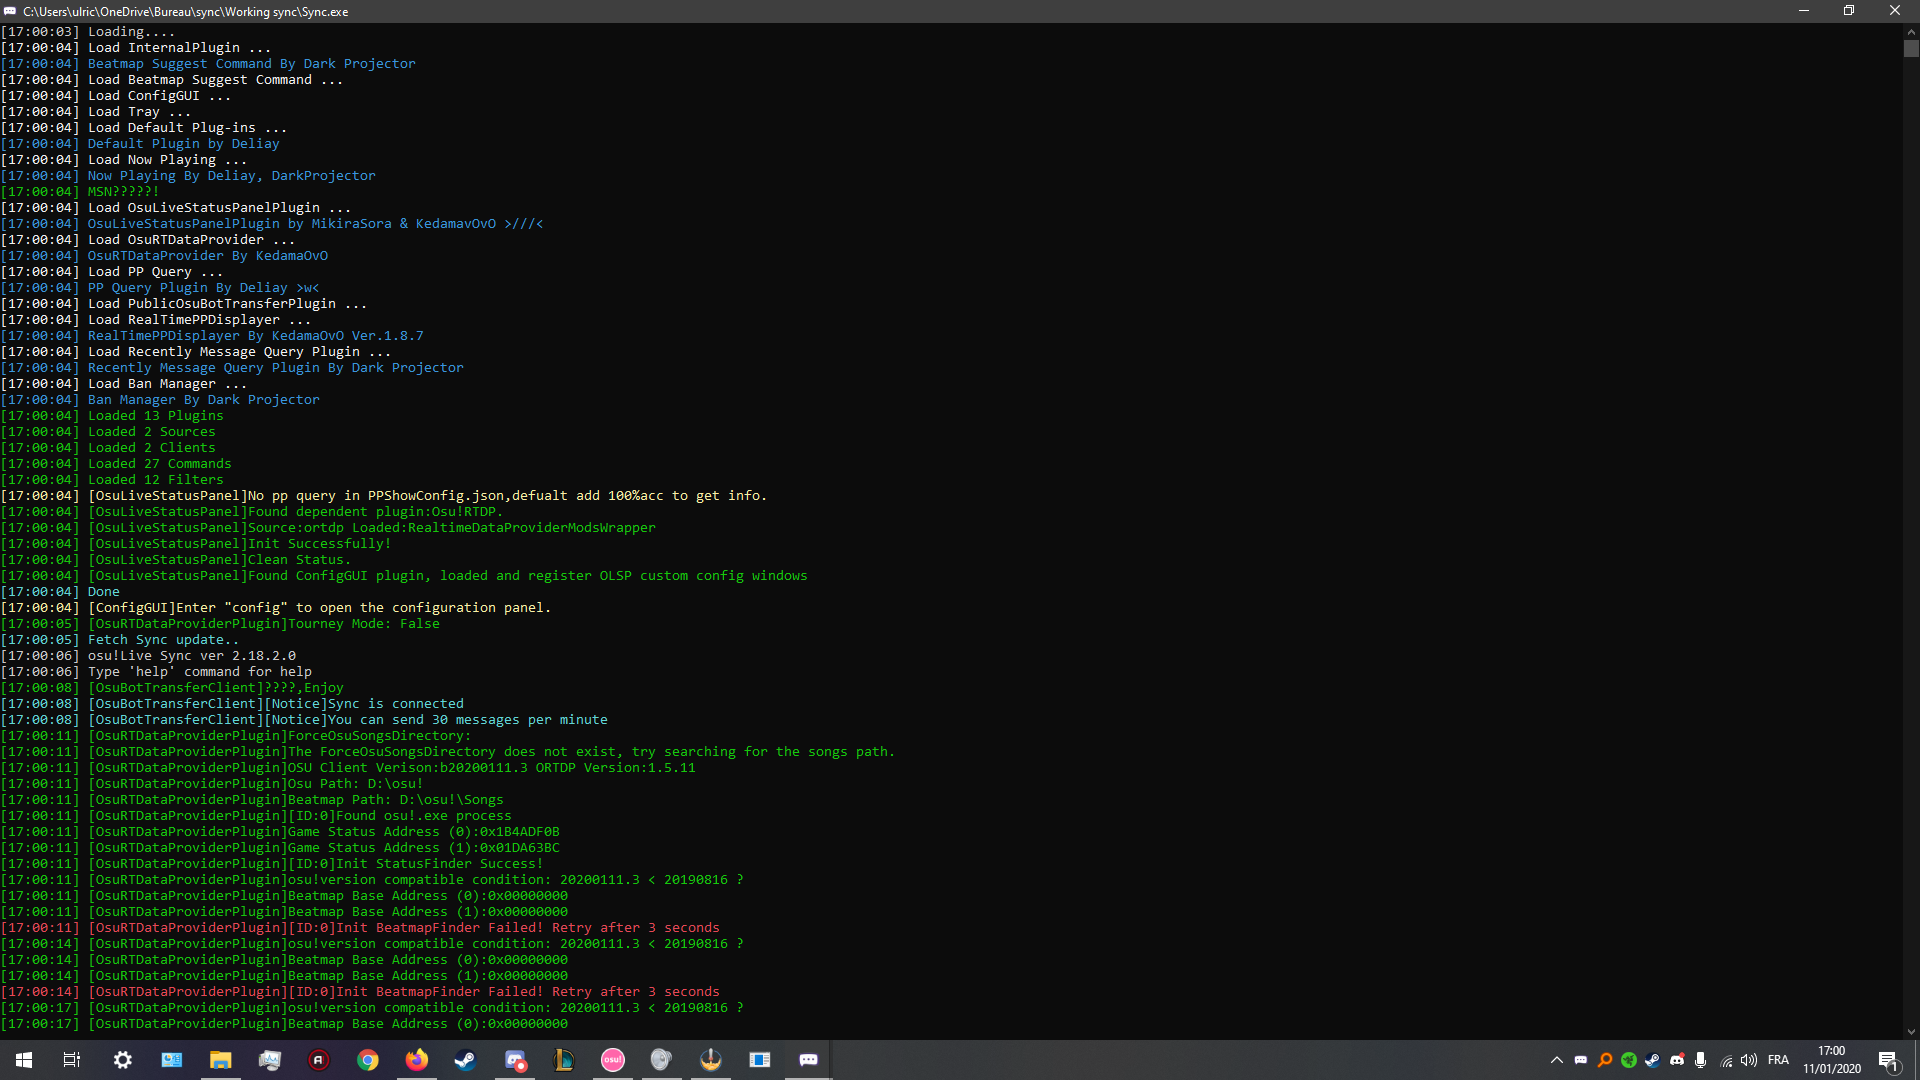Click the console title bar Sync.exe icon
1920x1080 pixels.
click(x=10, y=11)
